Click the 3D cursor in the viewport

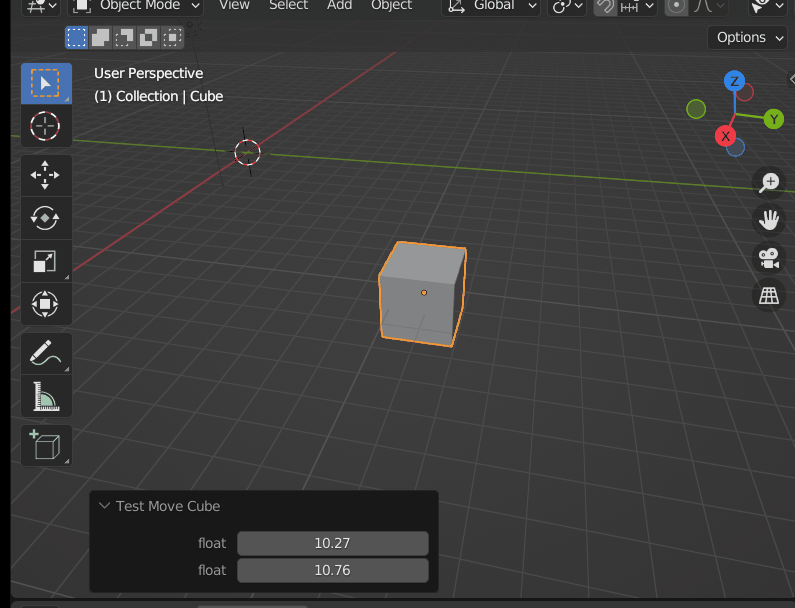(247, 152)
